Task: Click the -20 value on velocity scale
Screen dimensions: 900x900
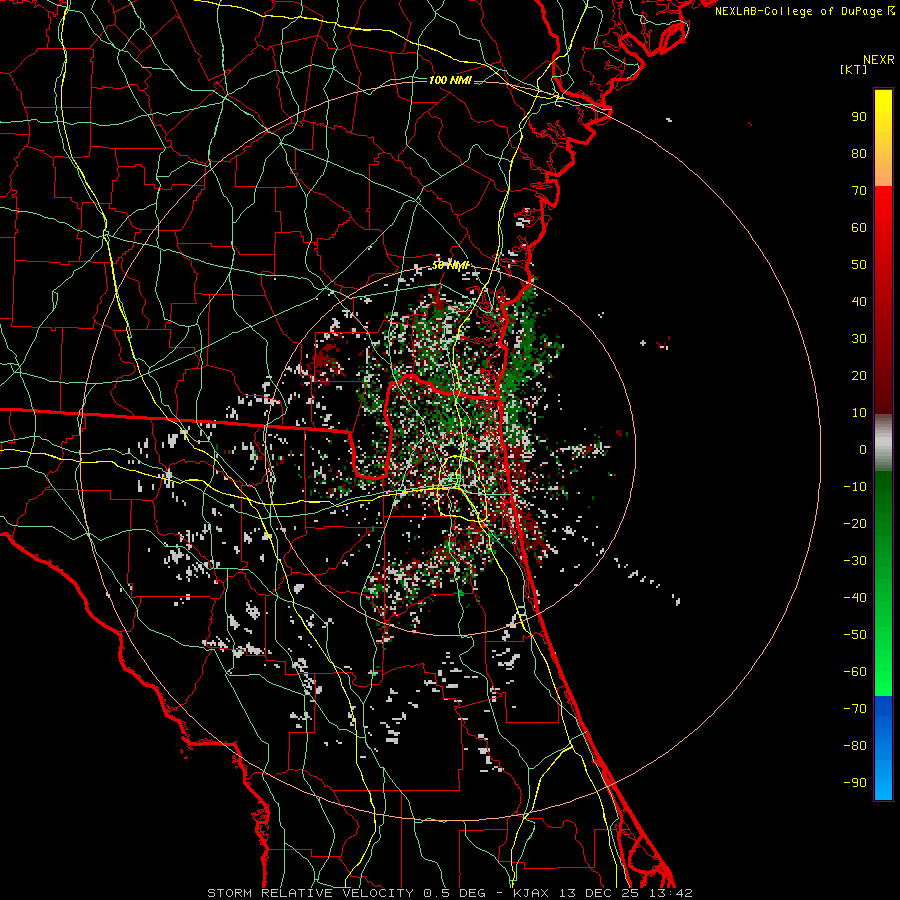Action: pos(855,524)
